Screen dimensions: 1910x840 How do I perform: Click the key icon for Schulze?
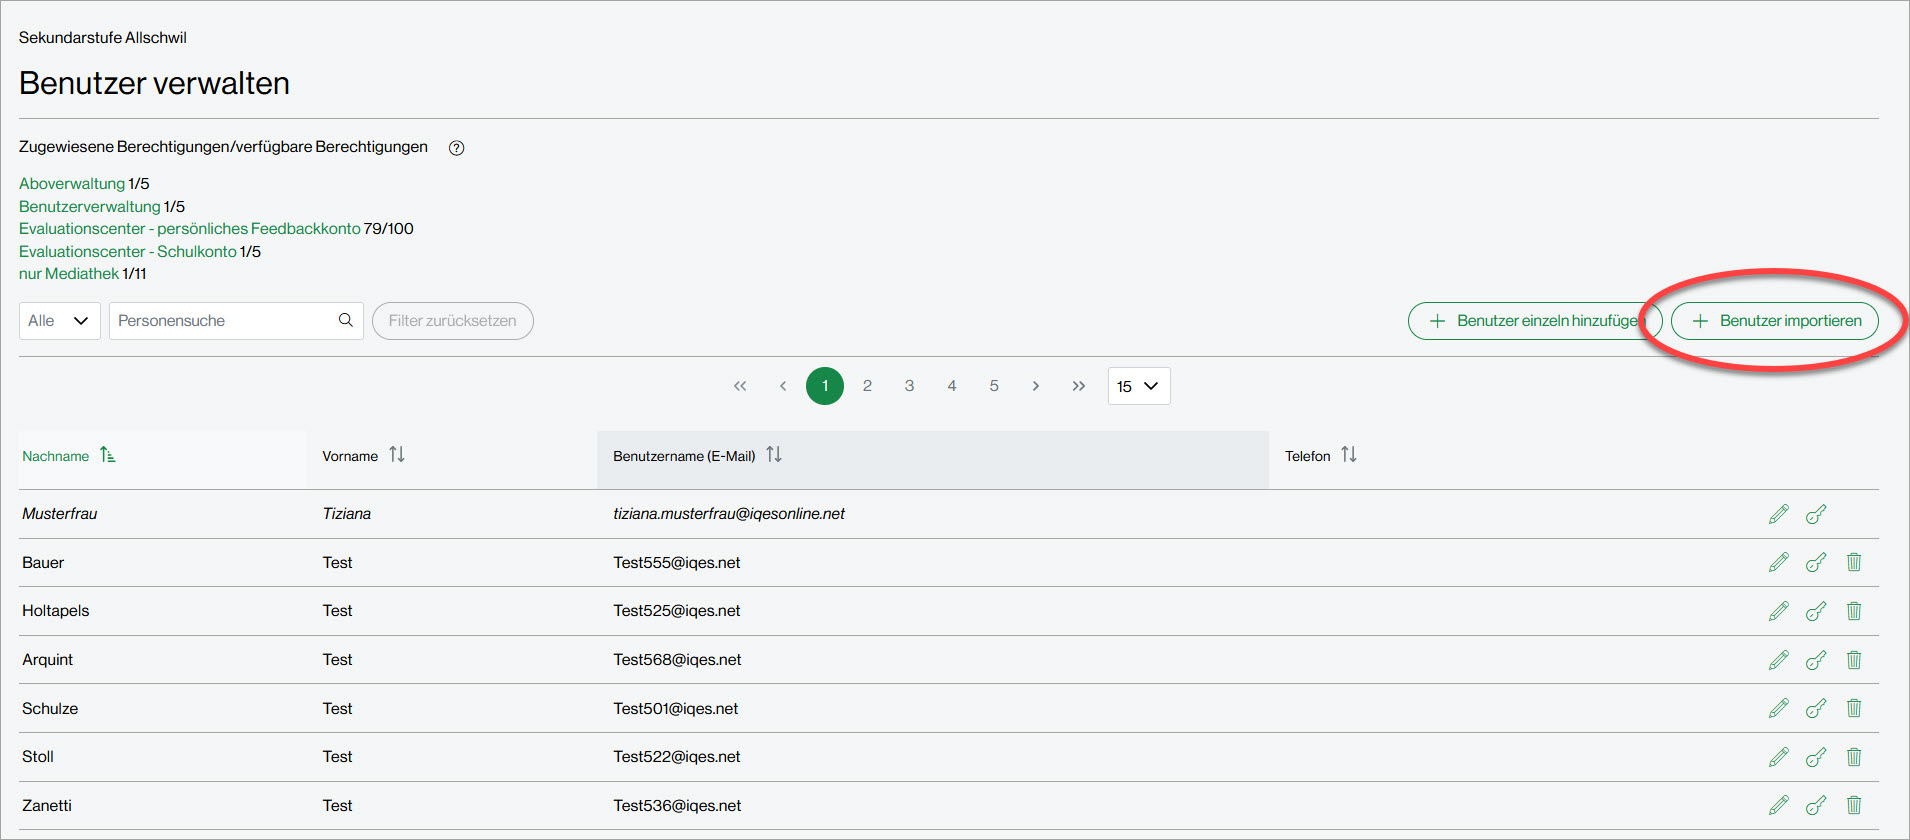1816,708
